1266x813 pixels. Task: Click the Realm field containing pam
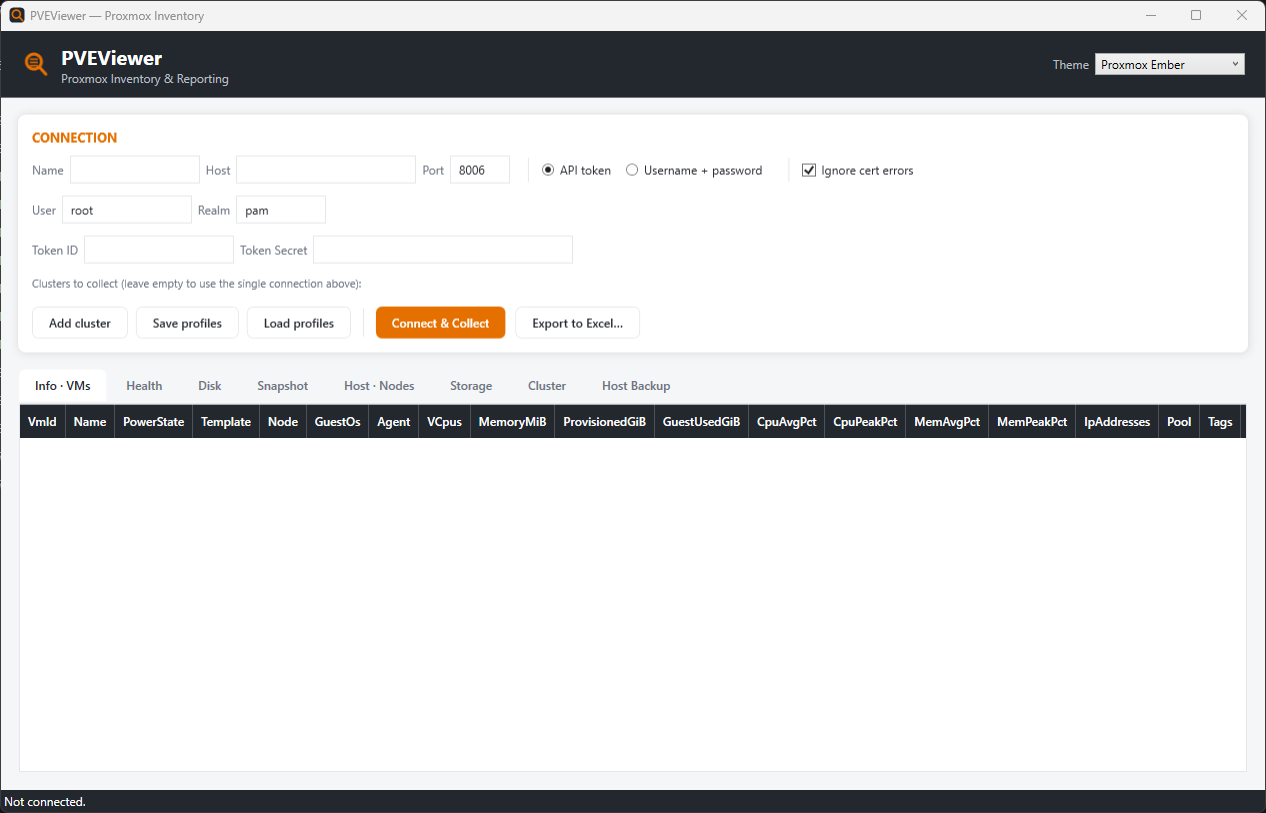point(281,210)
